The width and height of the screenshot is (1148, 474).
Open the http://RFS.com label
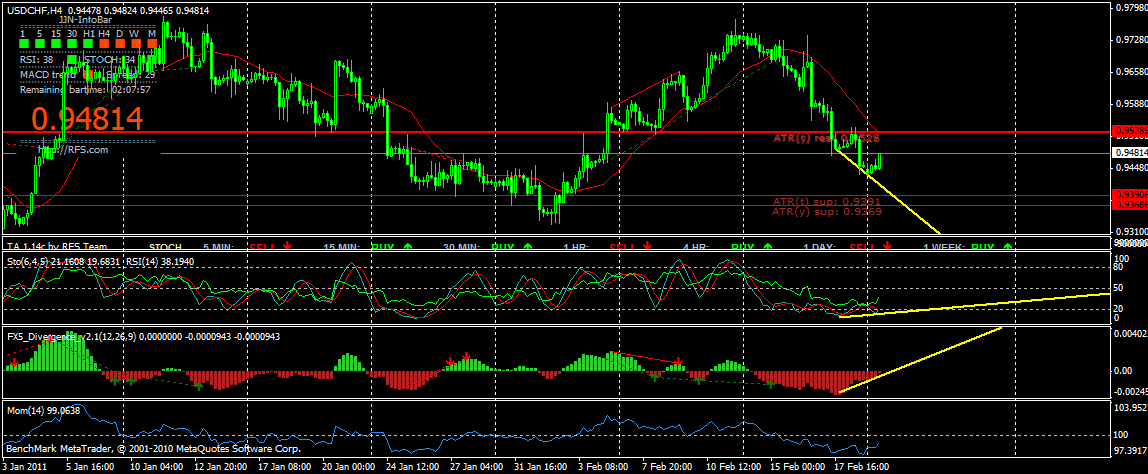coord(73,149)
